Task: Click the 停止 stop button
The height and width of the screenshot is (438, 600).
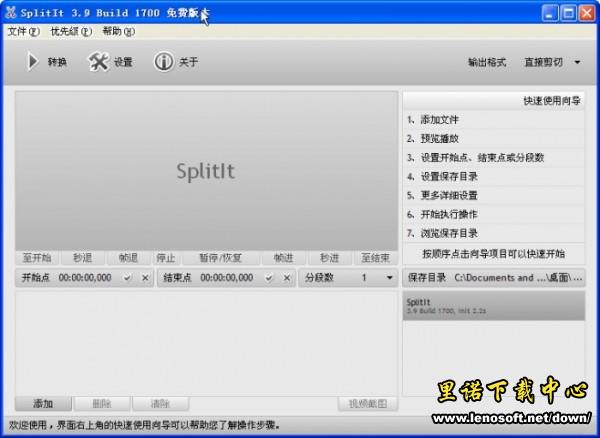Action: (x=166, y=258)
